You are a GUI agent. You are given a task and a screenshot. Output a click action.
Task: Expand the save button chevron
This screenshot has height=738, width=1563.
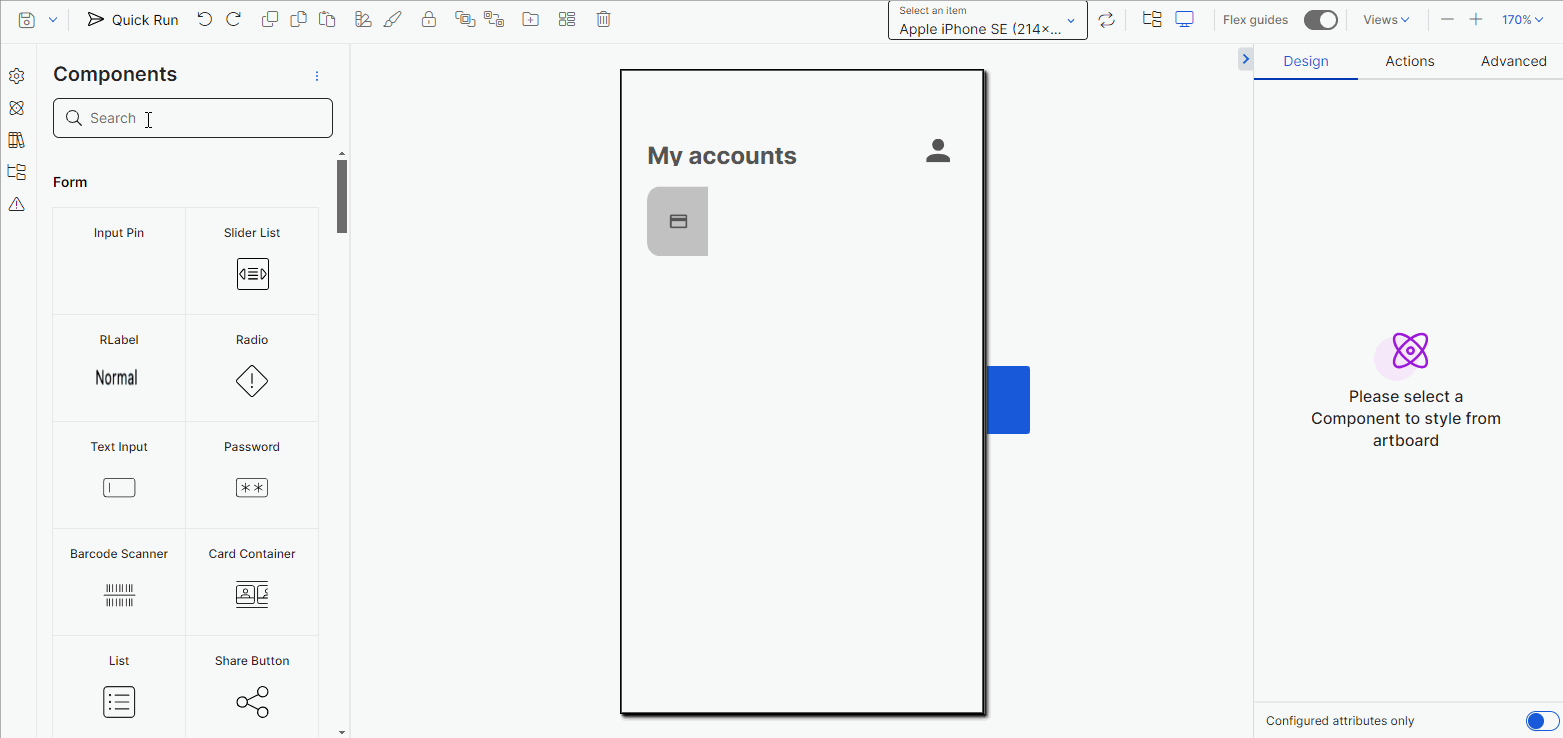pos(52,18)
